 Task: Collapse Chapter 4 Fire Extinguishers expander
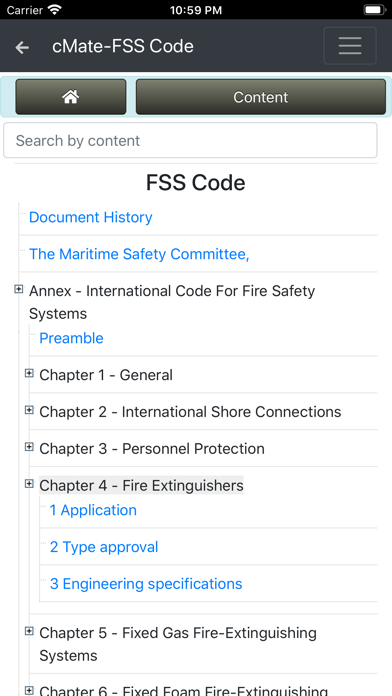[29, 484]
